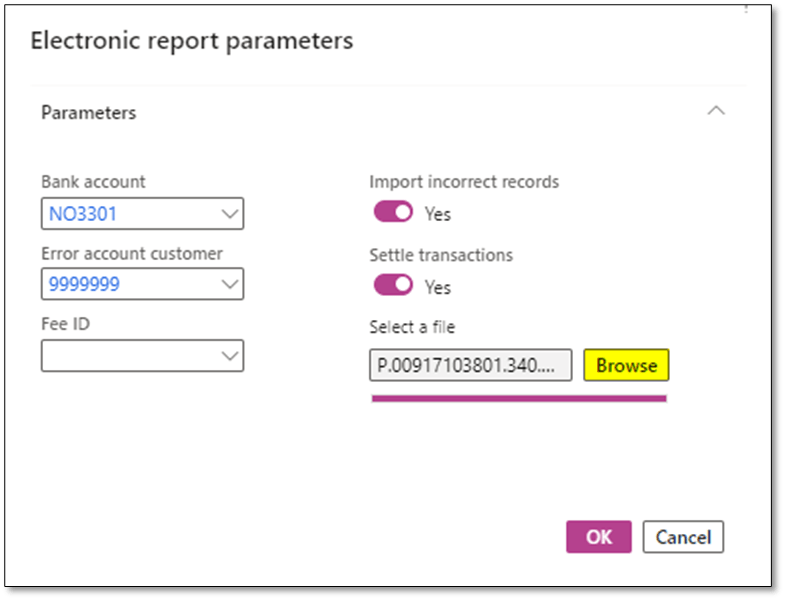Click the Select a file label
This screenshot has width=785, height=600.
pos(412,327)
